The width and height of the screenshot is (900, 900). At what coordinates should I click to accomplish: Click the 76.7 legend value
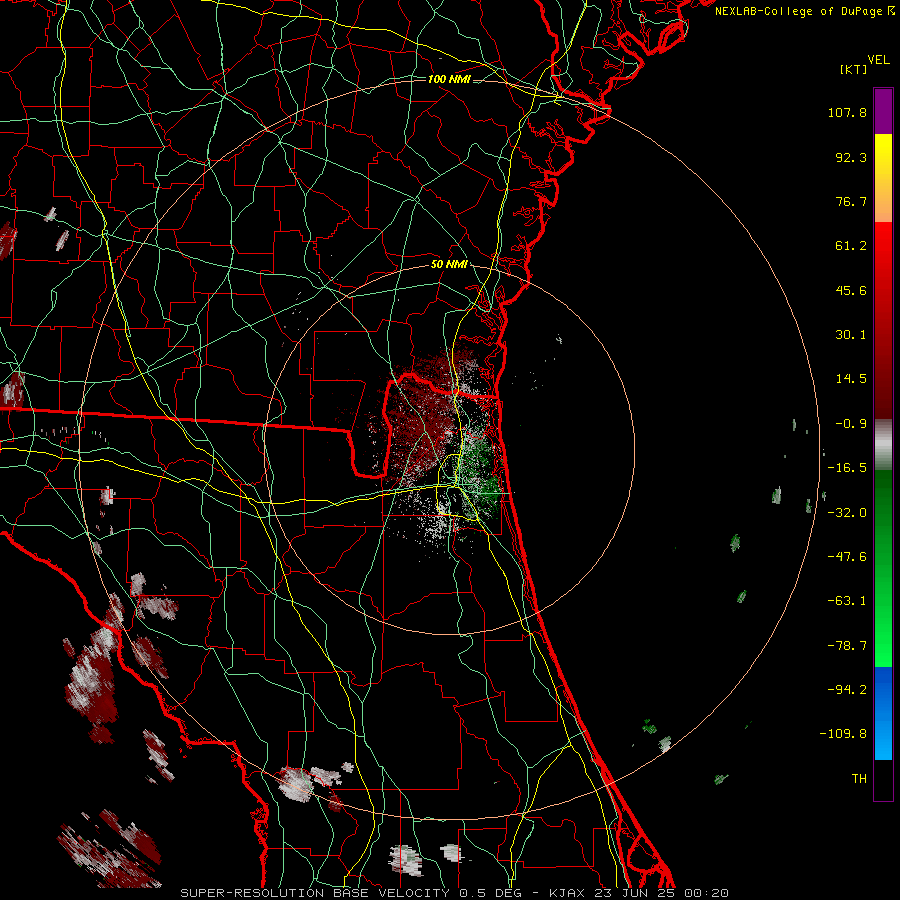[851, 201]
